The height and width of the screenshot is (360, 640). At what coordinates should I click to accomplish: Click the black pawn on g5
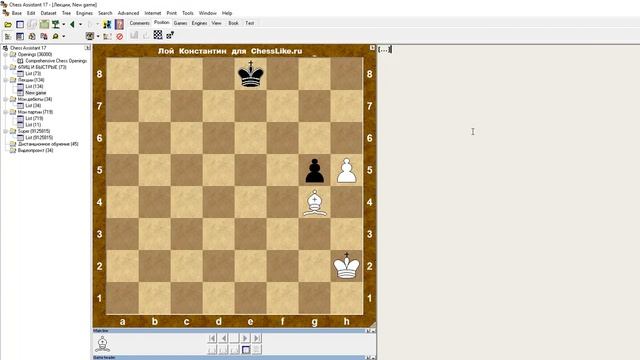315,170
